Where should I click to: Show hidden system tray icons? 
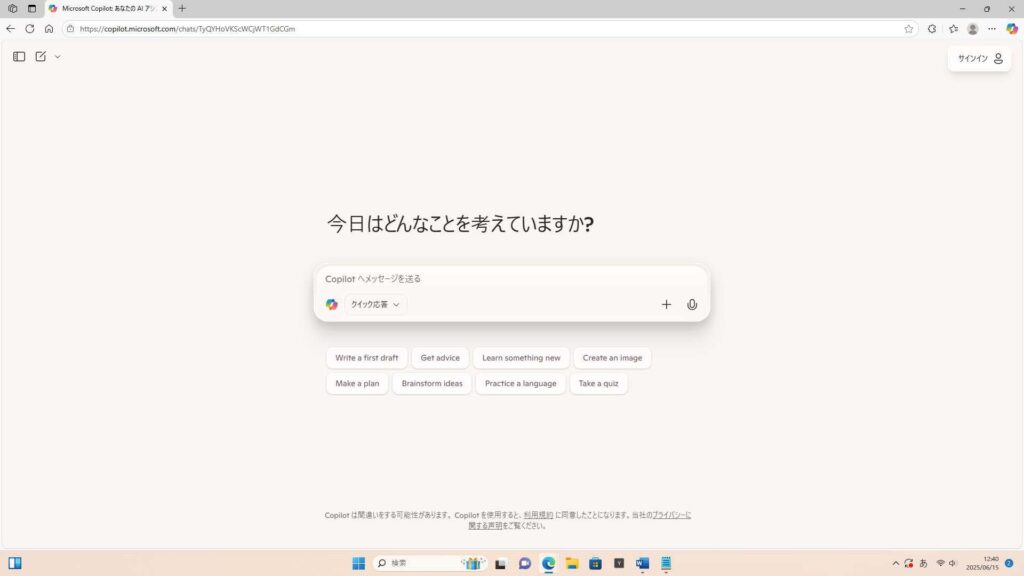pos(895,563)
